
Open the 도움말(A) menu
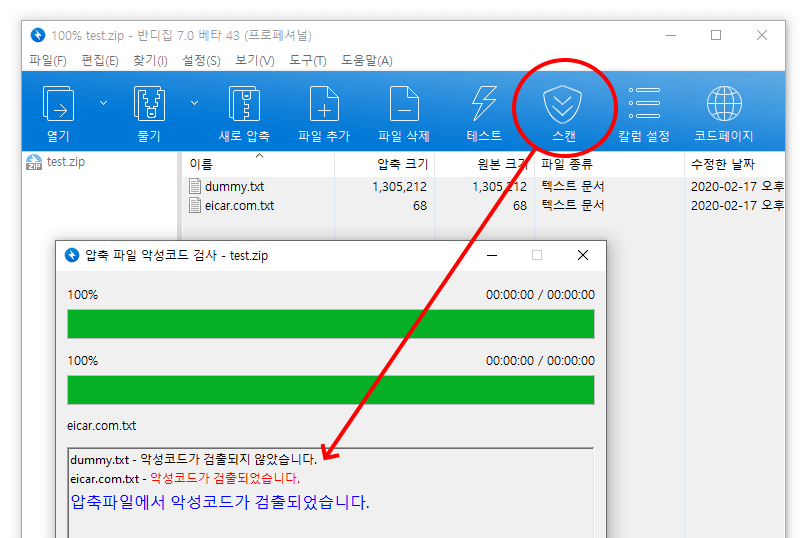click(367, 61)
